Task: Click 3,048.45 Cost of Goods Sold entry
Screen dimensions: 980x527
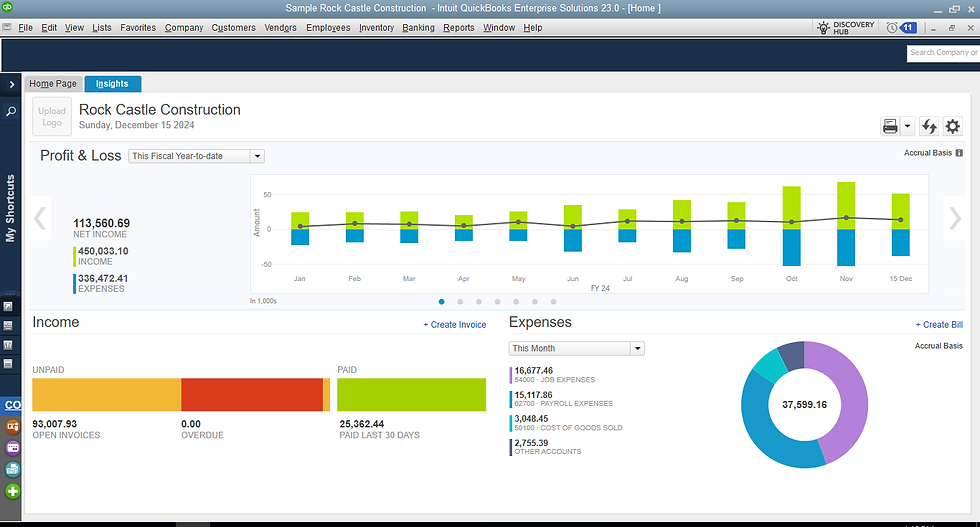Action: point(568,423)
